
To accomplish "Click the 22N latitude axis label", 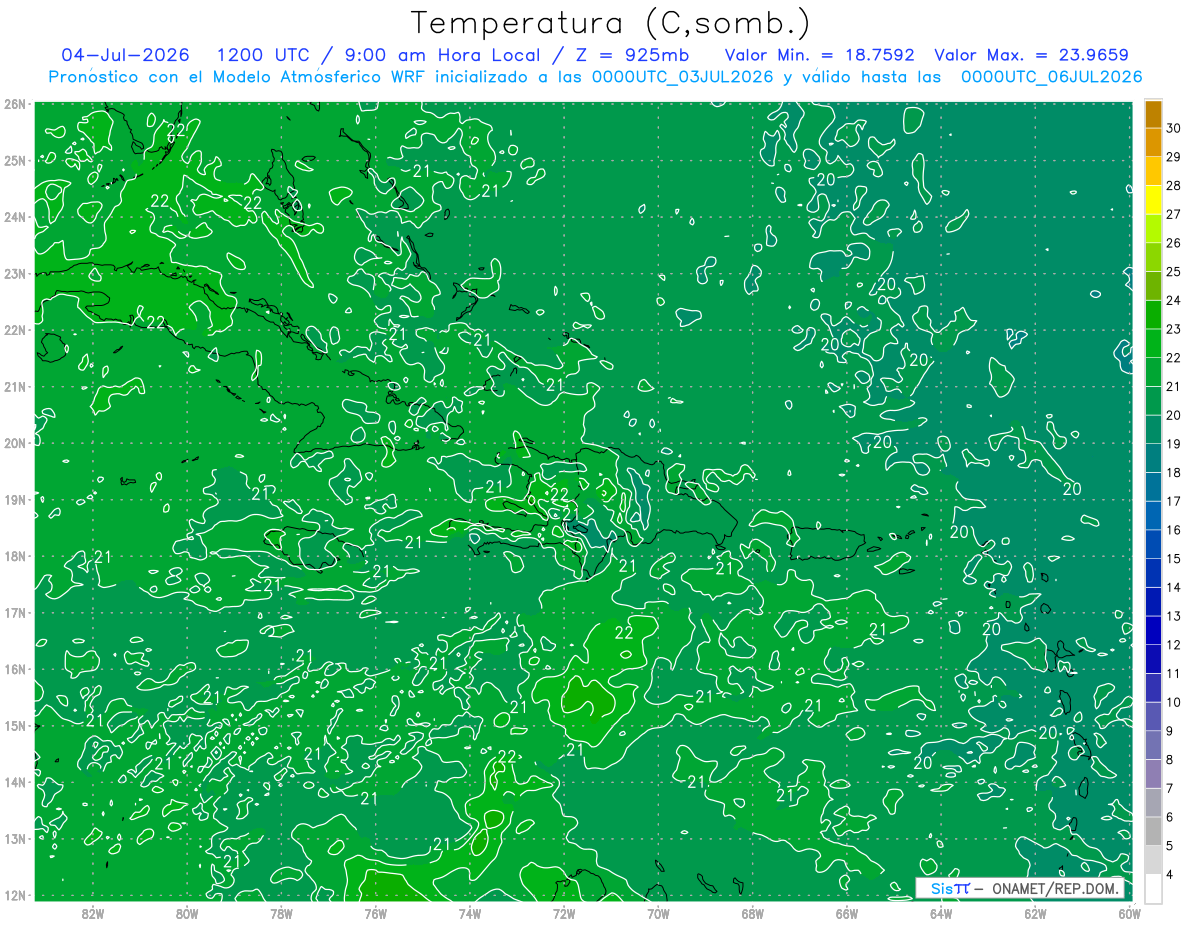I will coord(16,330).
